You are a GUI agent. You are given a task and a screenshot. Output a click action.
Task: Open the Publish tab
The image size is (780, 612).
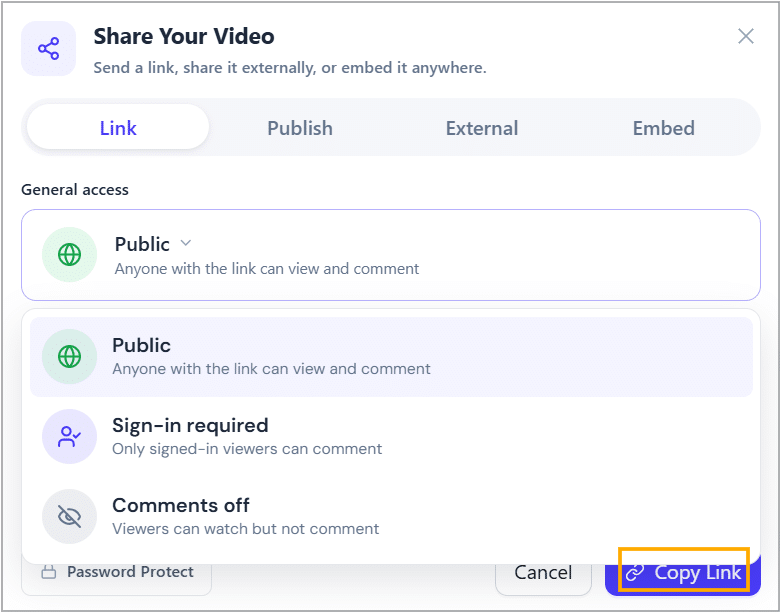(x=300, y=128)
